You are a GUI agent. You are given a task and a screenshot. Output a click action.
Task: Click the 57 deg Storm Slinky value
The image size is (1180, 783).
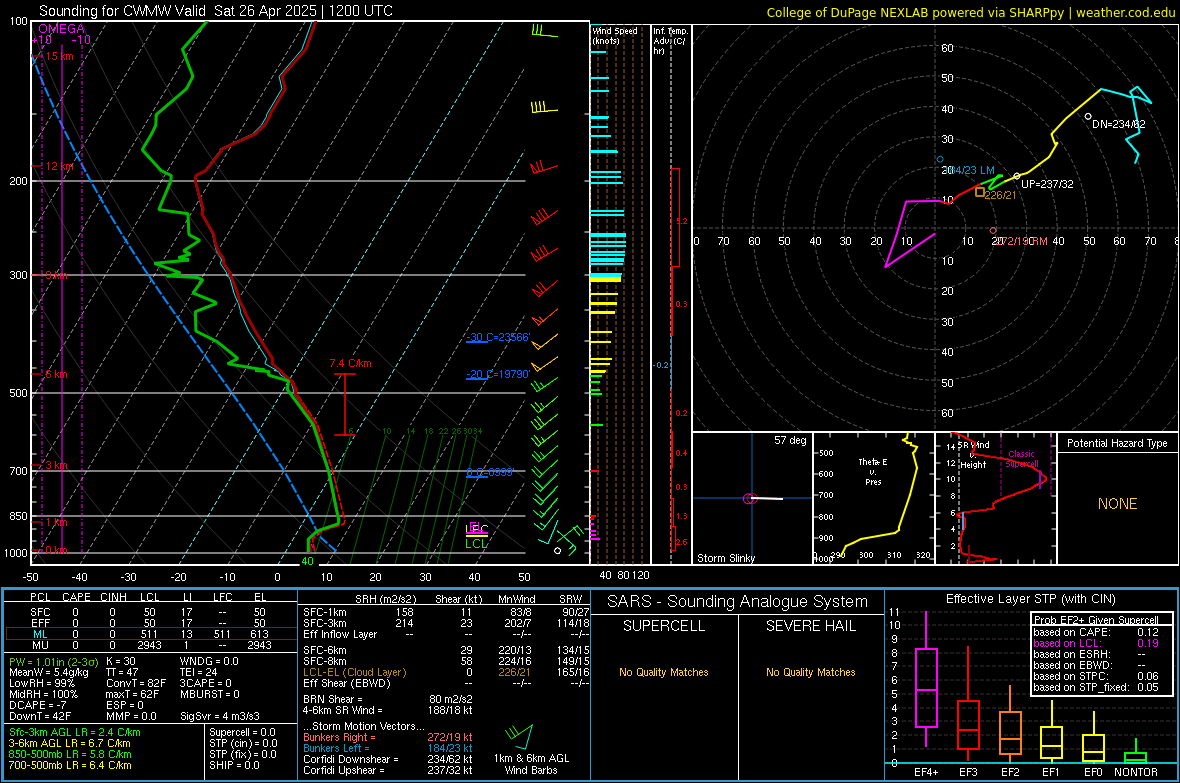[789, 440]
